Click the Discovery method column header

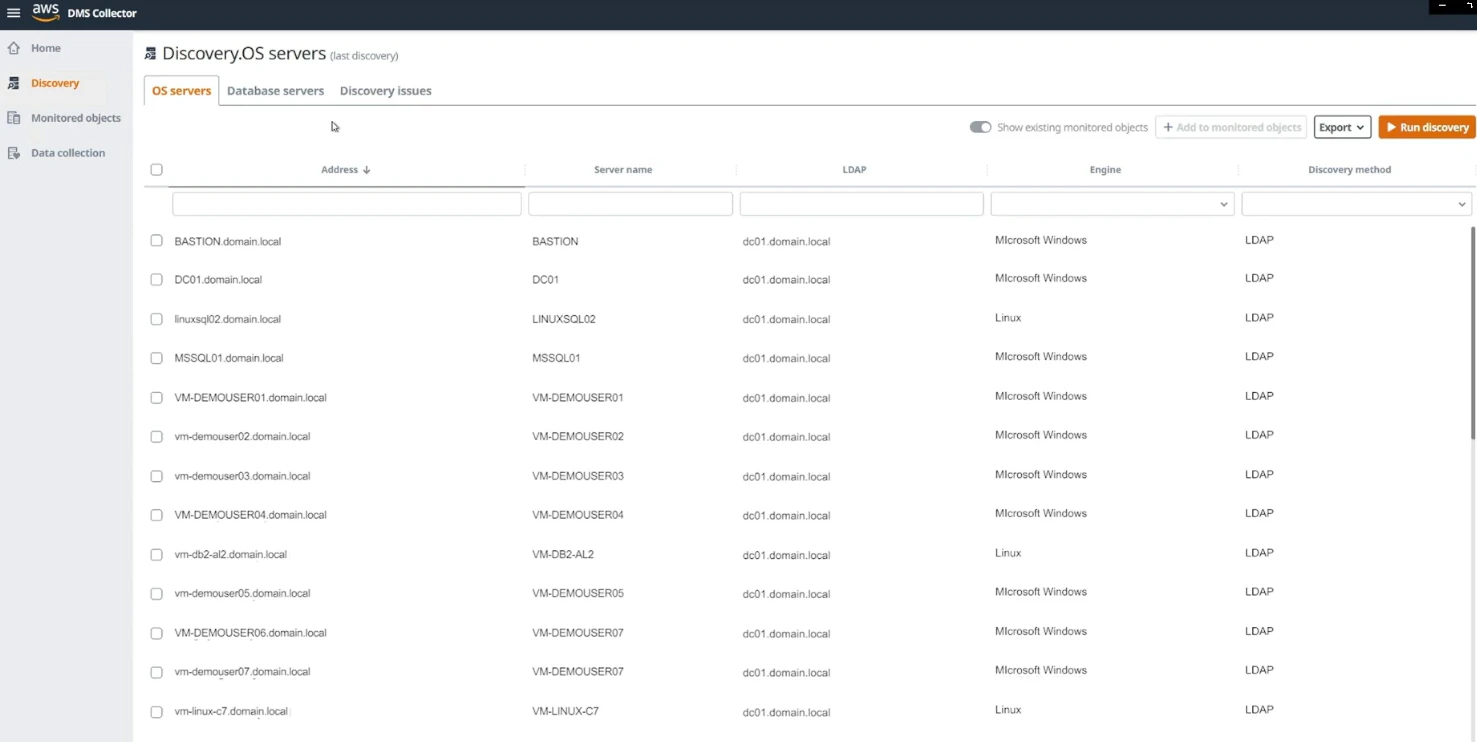(1349, 170)
